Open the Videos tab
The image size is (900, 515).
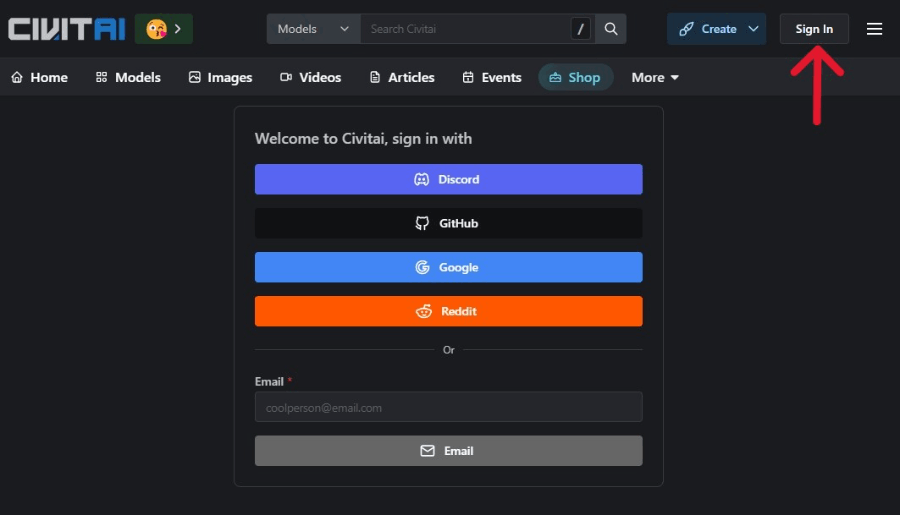[x=311, y=77]
